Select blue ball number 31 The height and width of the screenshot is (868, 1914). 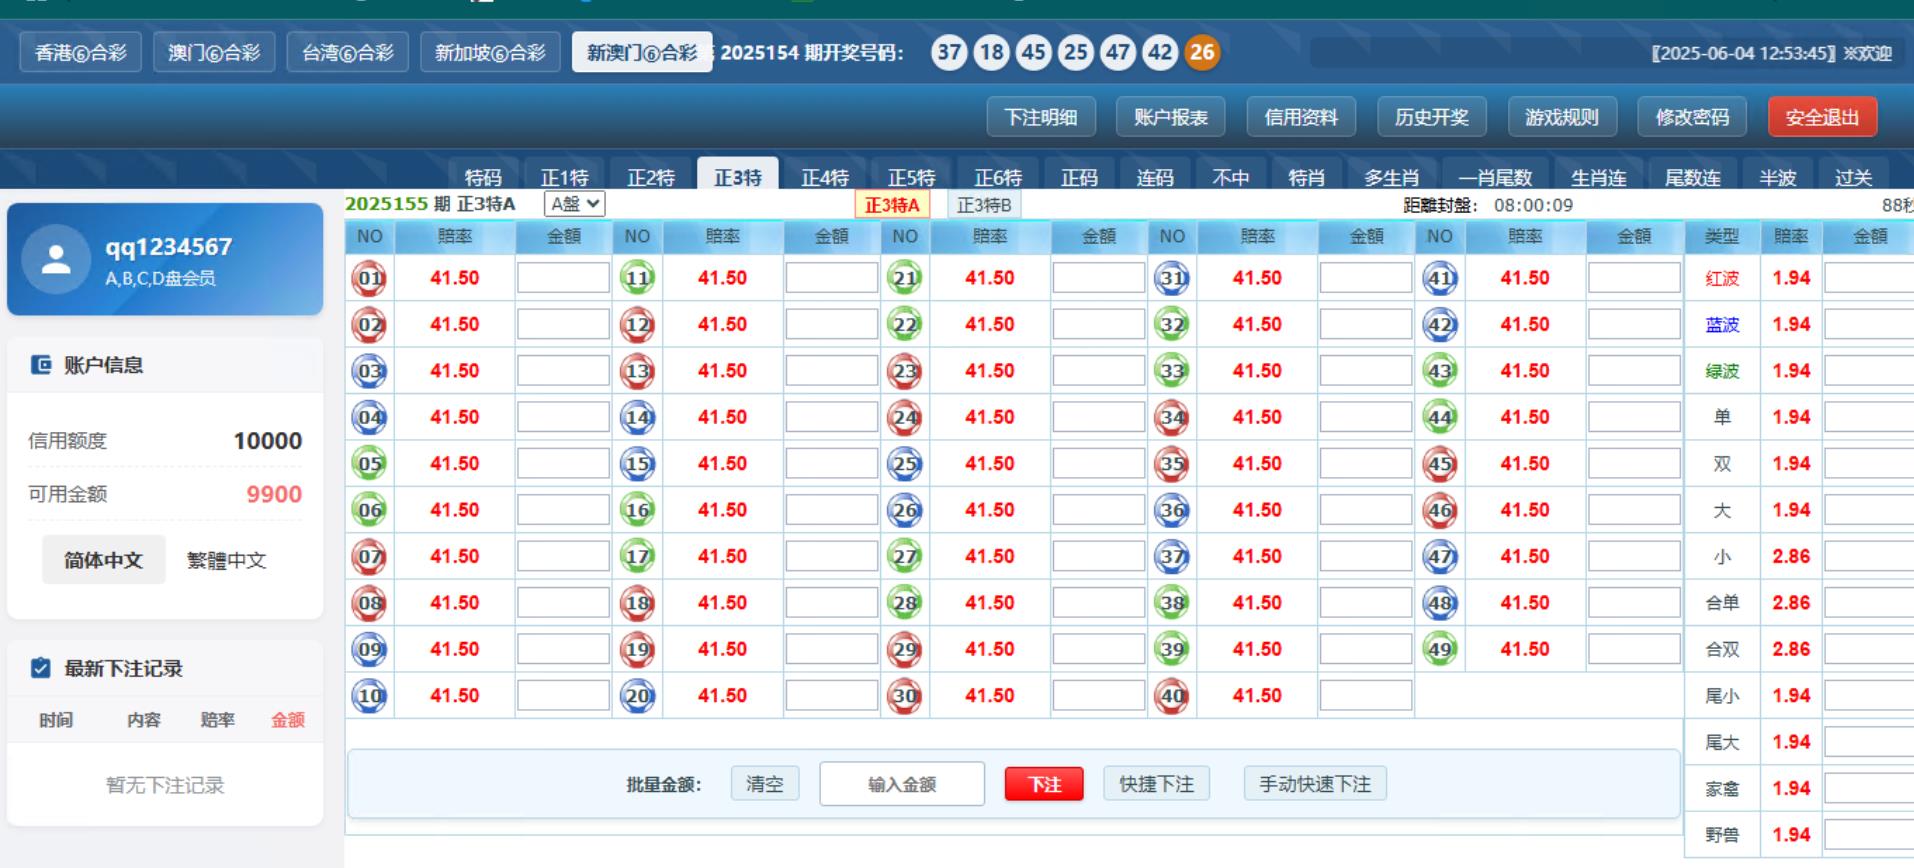coord(1172,278)
